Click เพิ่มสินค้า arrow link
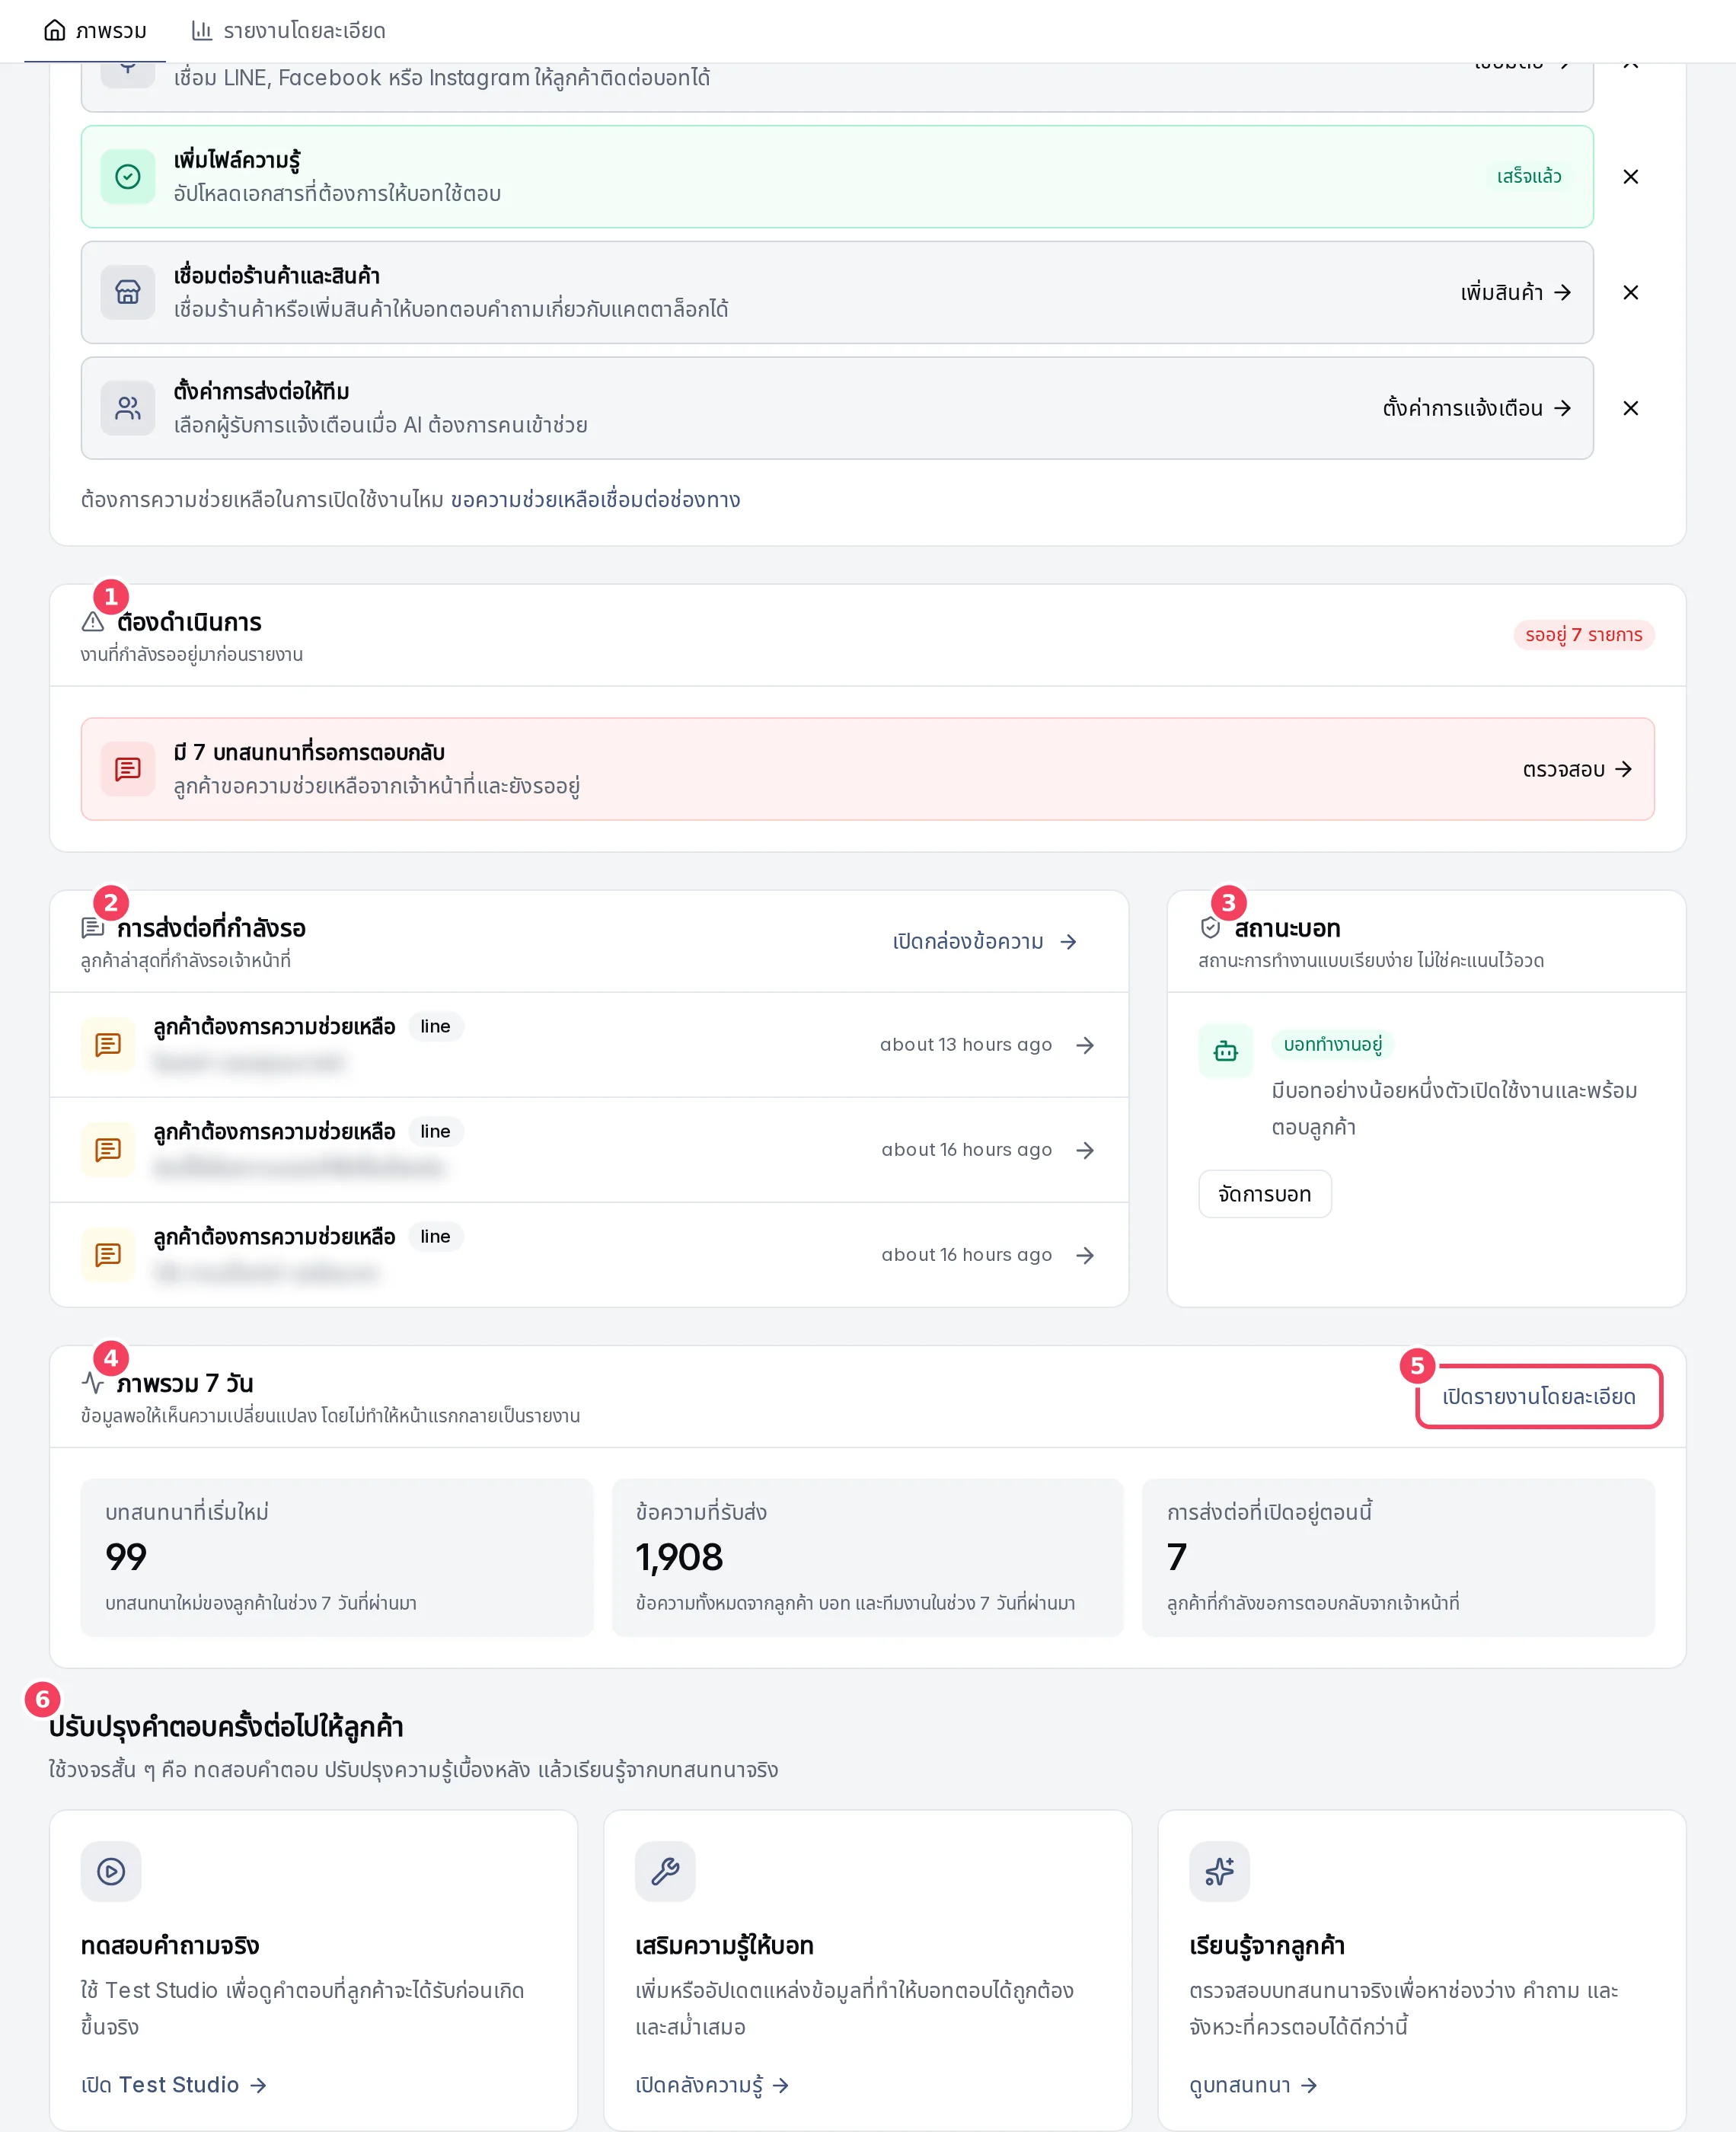 (1516, 293)
